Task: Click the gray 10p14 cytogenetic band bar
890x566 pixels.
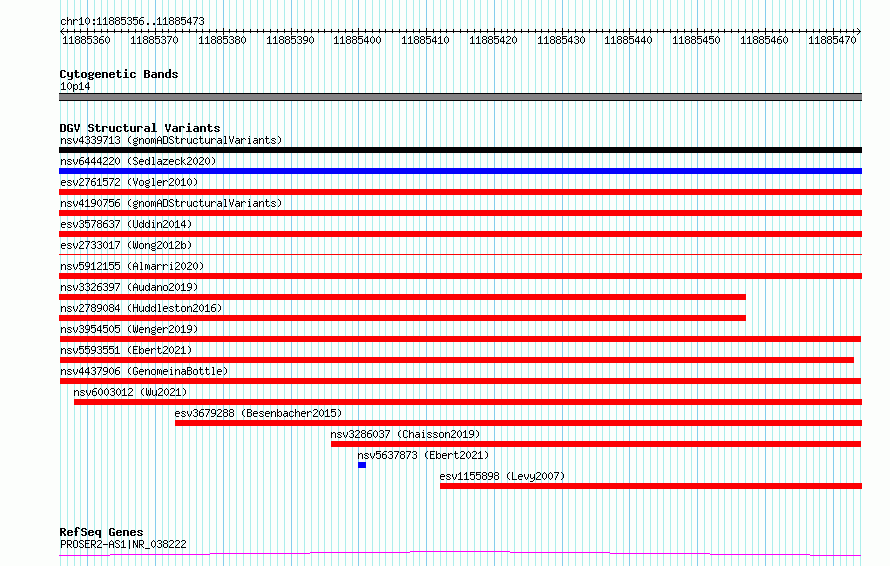Action: point(460,97)
